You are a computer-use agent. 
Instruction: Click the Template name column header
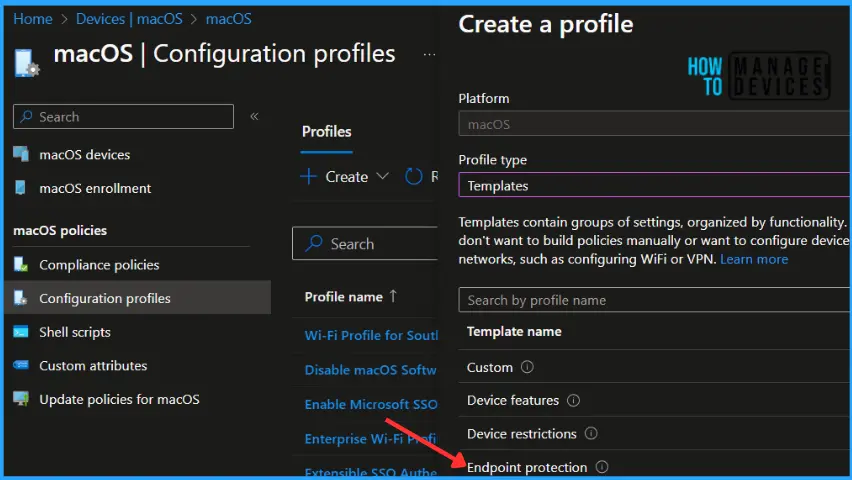(x=513, y=332)
